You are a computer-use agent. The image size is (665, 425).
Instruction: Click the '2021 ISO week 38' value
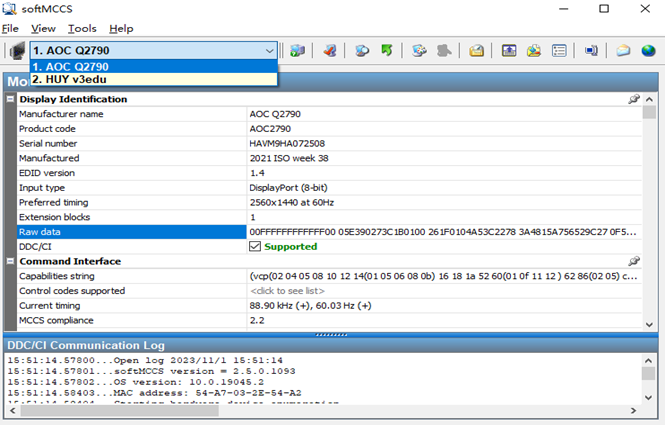[289, 158]
